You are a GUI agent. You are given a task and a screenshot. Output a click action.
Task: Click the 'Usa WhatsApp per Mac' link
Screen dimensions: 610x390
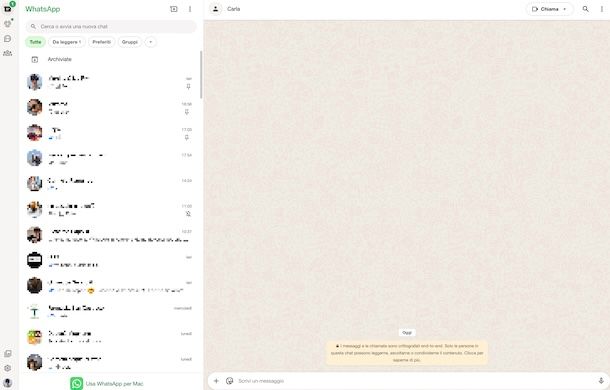[114, 384]
